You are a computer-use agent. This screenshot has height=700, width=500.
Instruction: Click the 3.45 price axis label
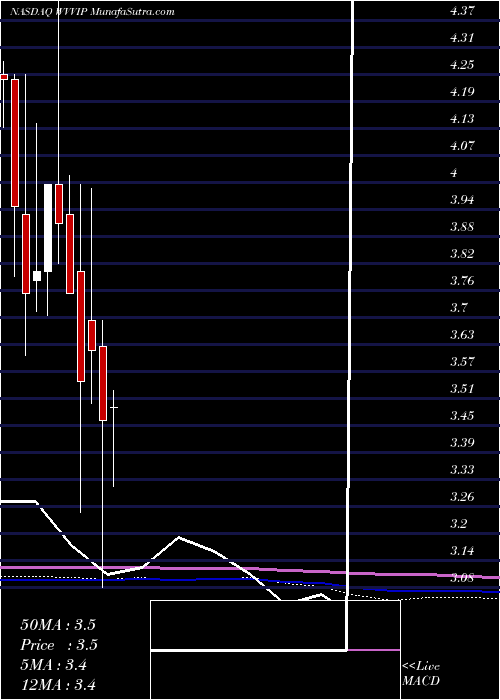(x=462, y=416)
